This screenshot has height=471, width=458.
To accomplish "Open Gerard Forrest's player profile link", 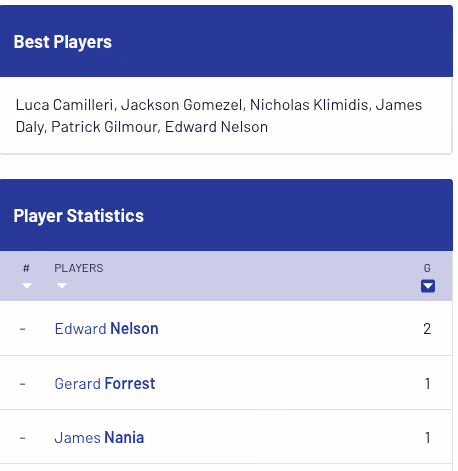I will (105, 383).
